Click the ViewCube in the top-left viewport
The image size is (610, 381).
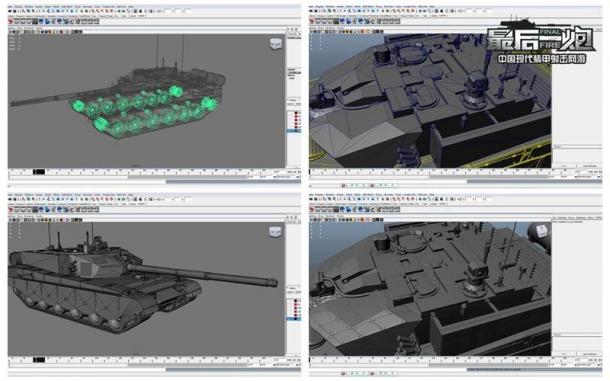pos(277,43)
